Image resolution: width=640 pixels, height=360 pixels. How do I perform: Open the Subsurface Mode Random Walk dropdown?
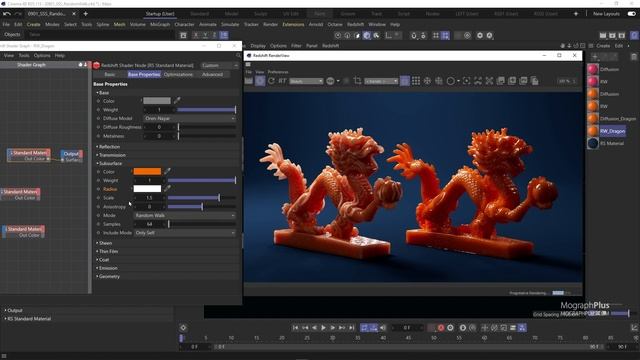pyautogui.click(x=185, y=215)
